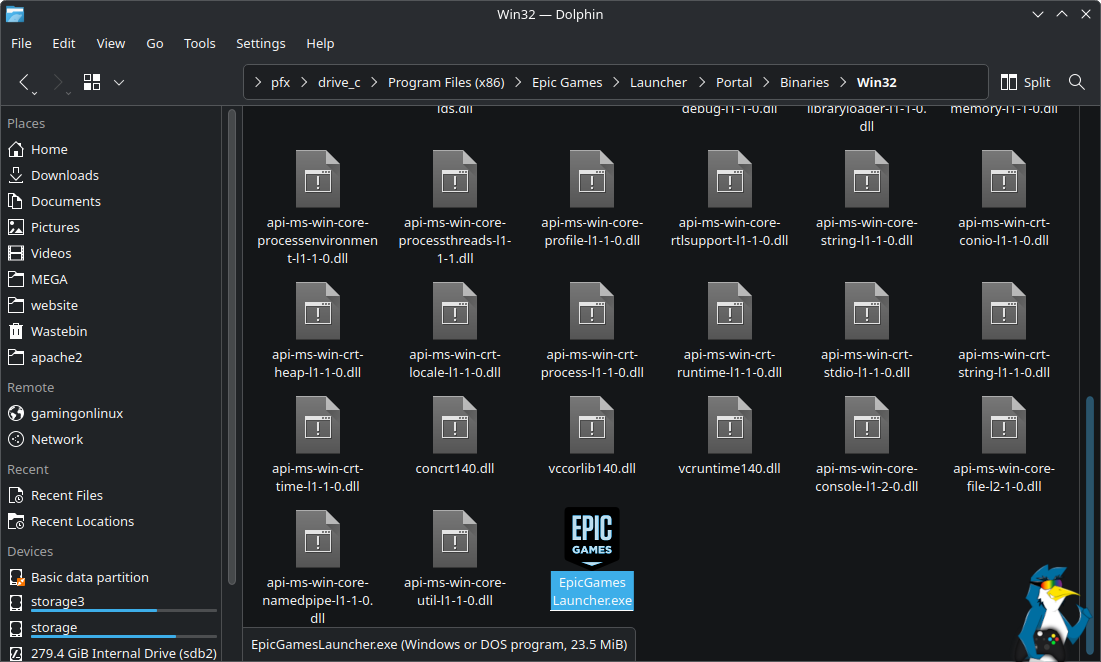Expand the chevron left of pfx breadcrumb
Viewport: 1101px width, 662px height.
tap(258, 82)
